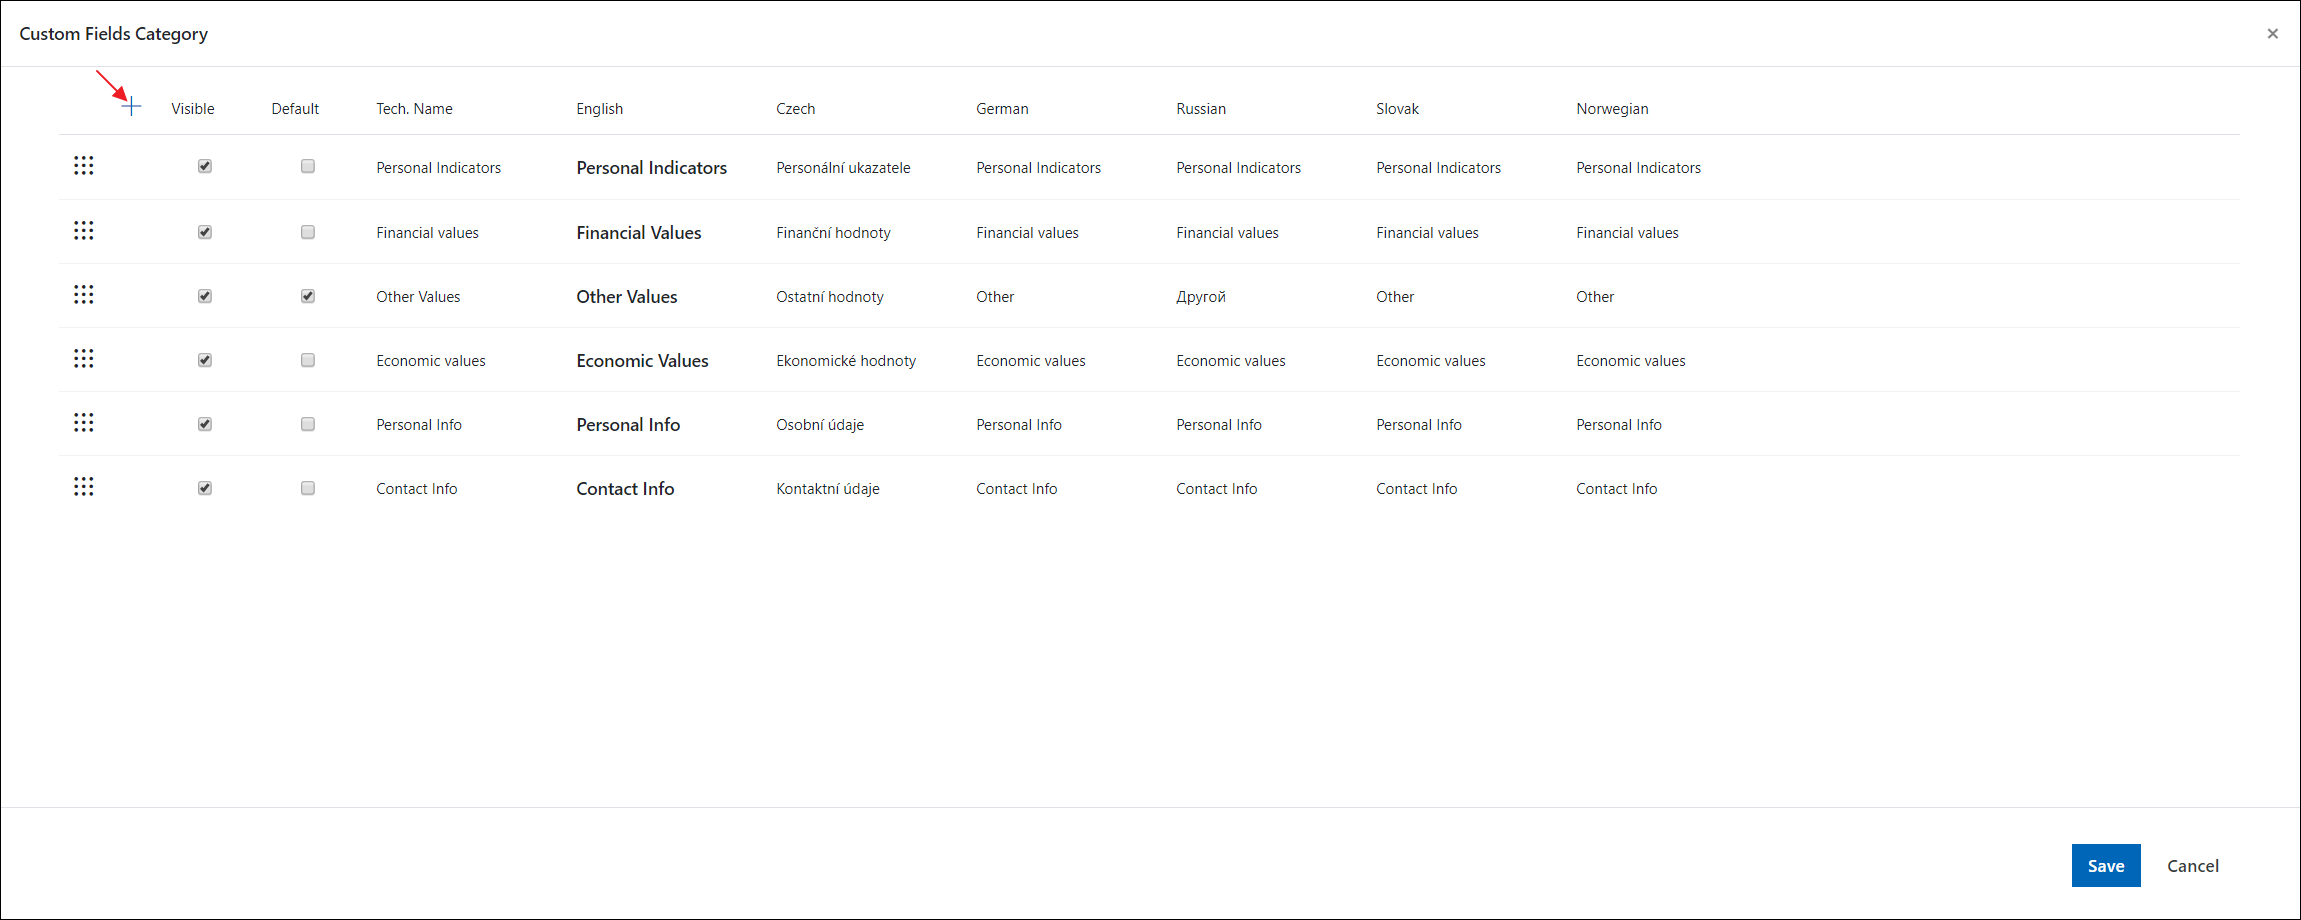Close the Custom Fields Category dialog

point(2272,34)
